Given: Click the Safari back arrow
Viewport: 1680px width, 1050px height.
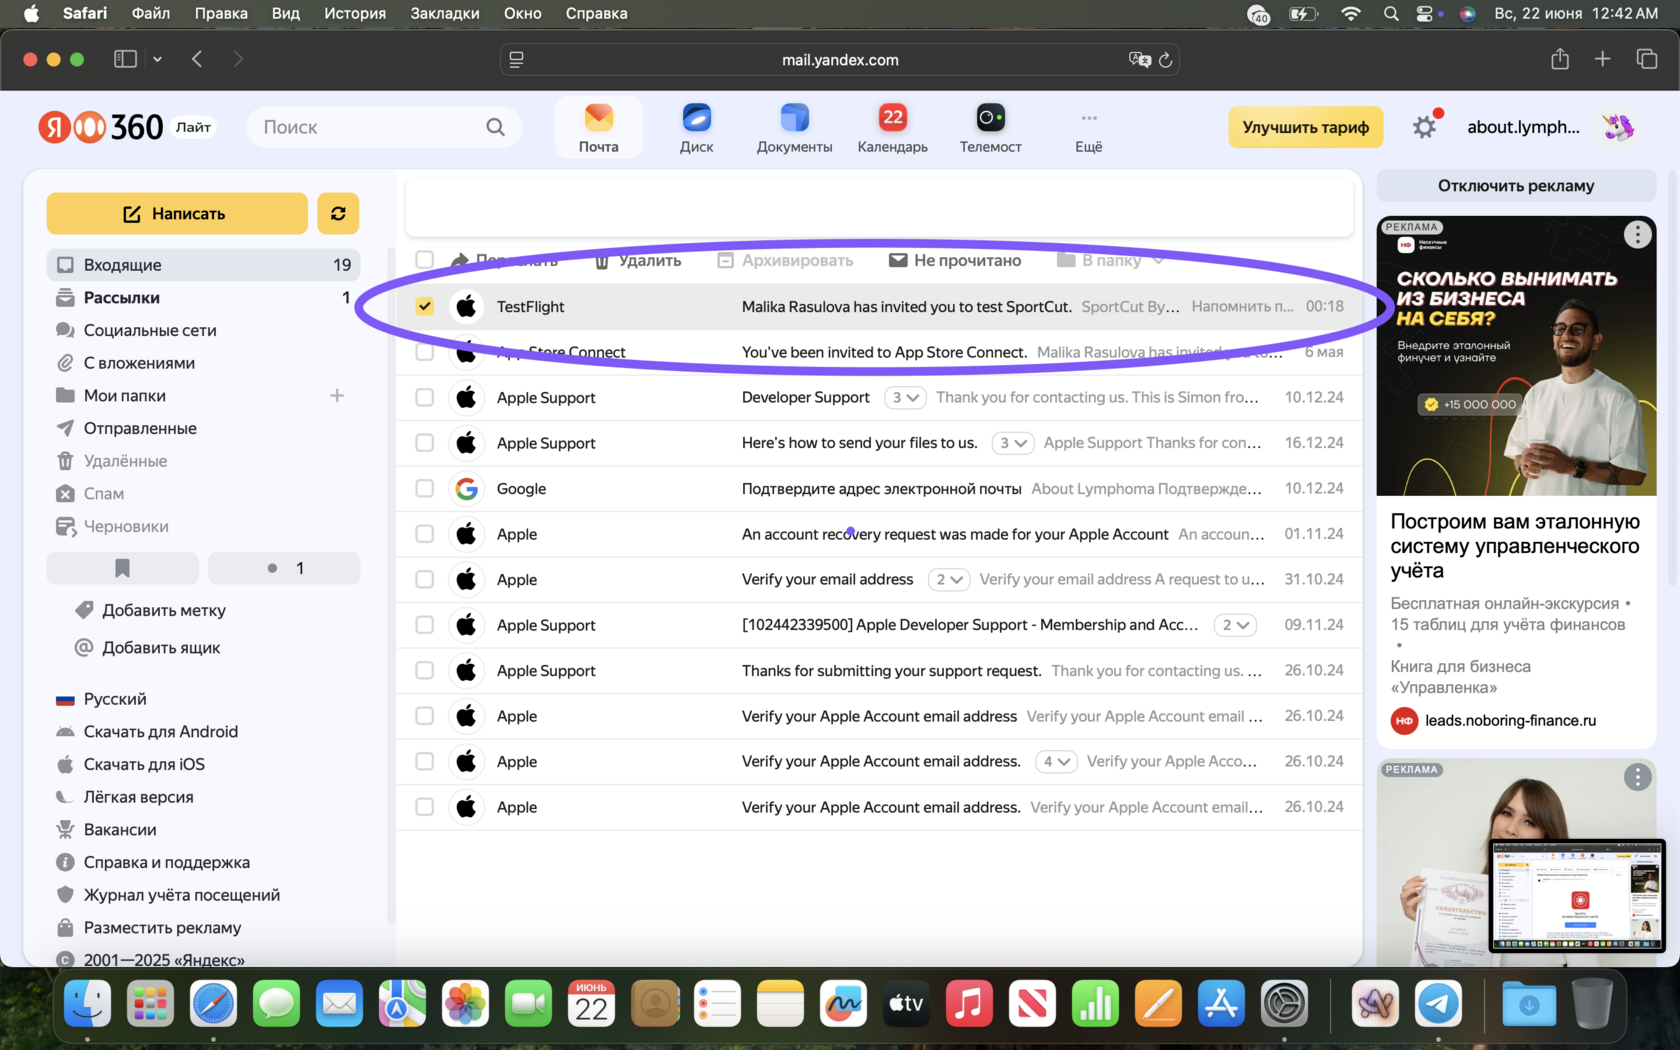Looking at the screenshot, I should pos(197,59).
